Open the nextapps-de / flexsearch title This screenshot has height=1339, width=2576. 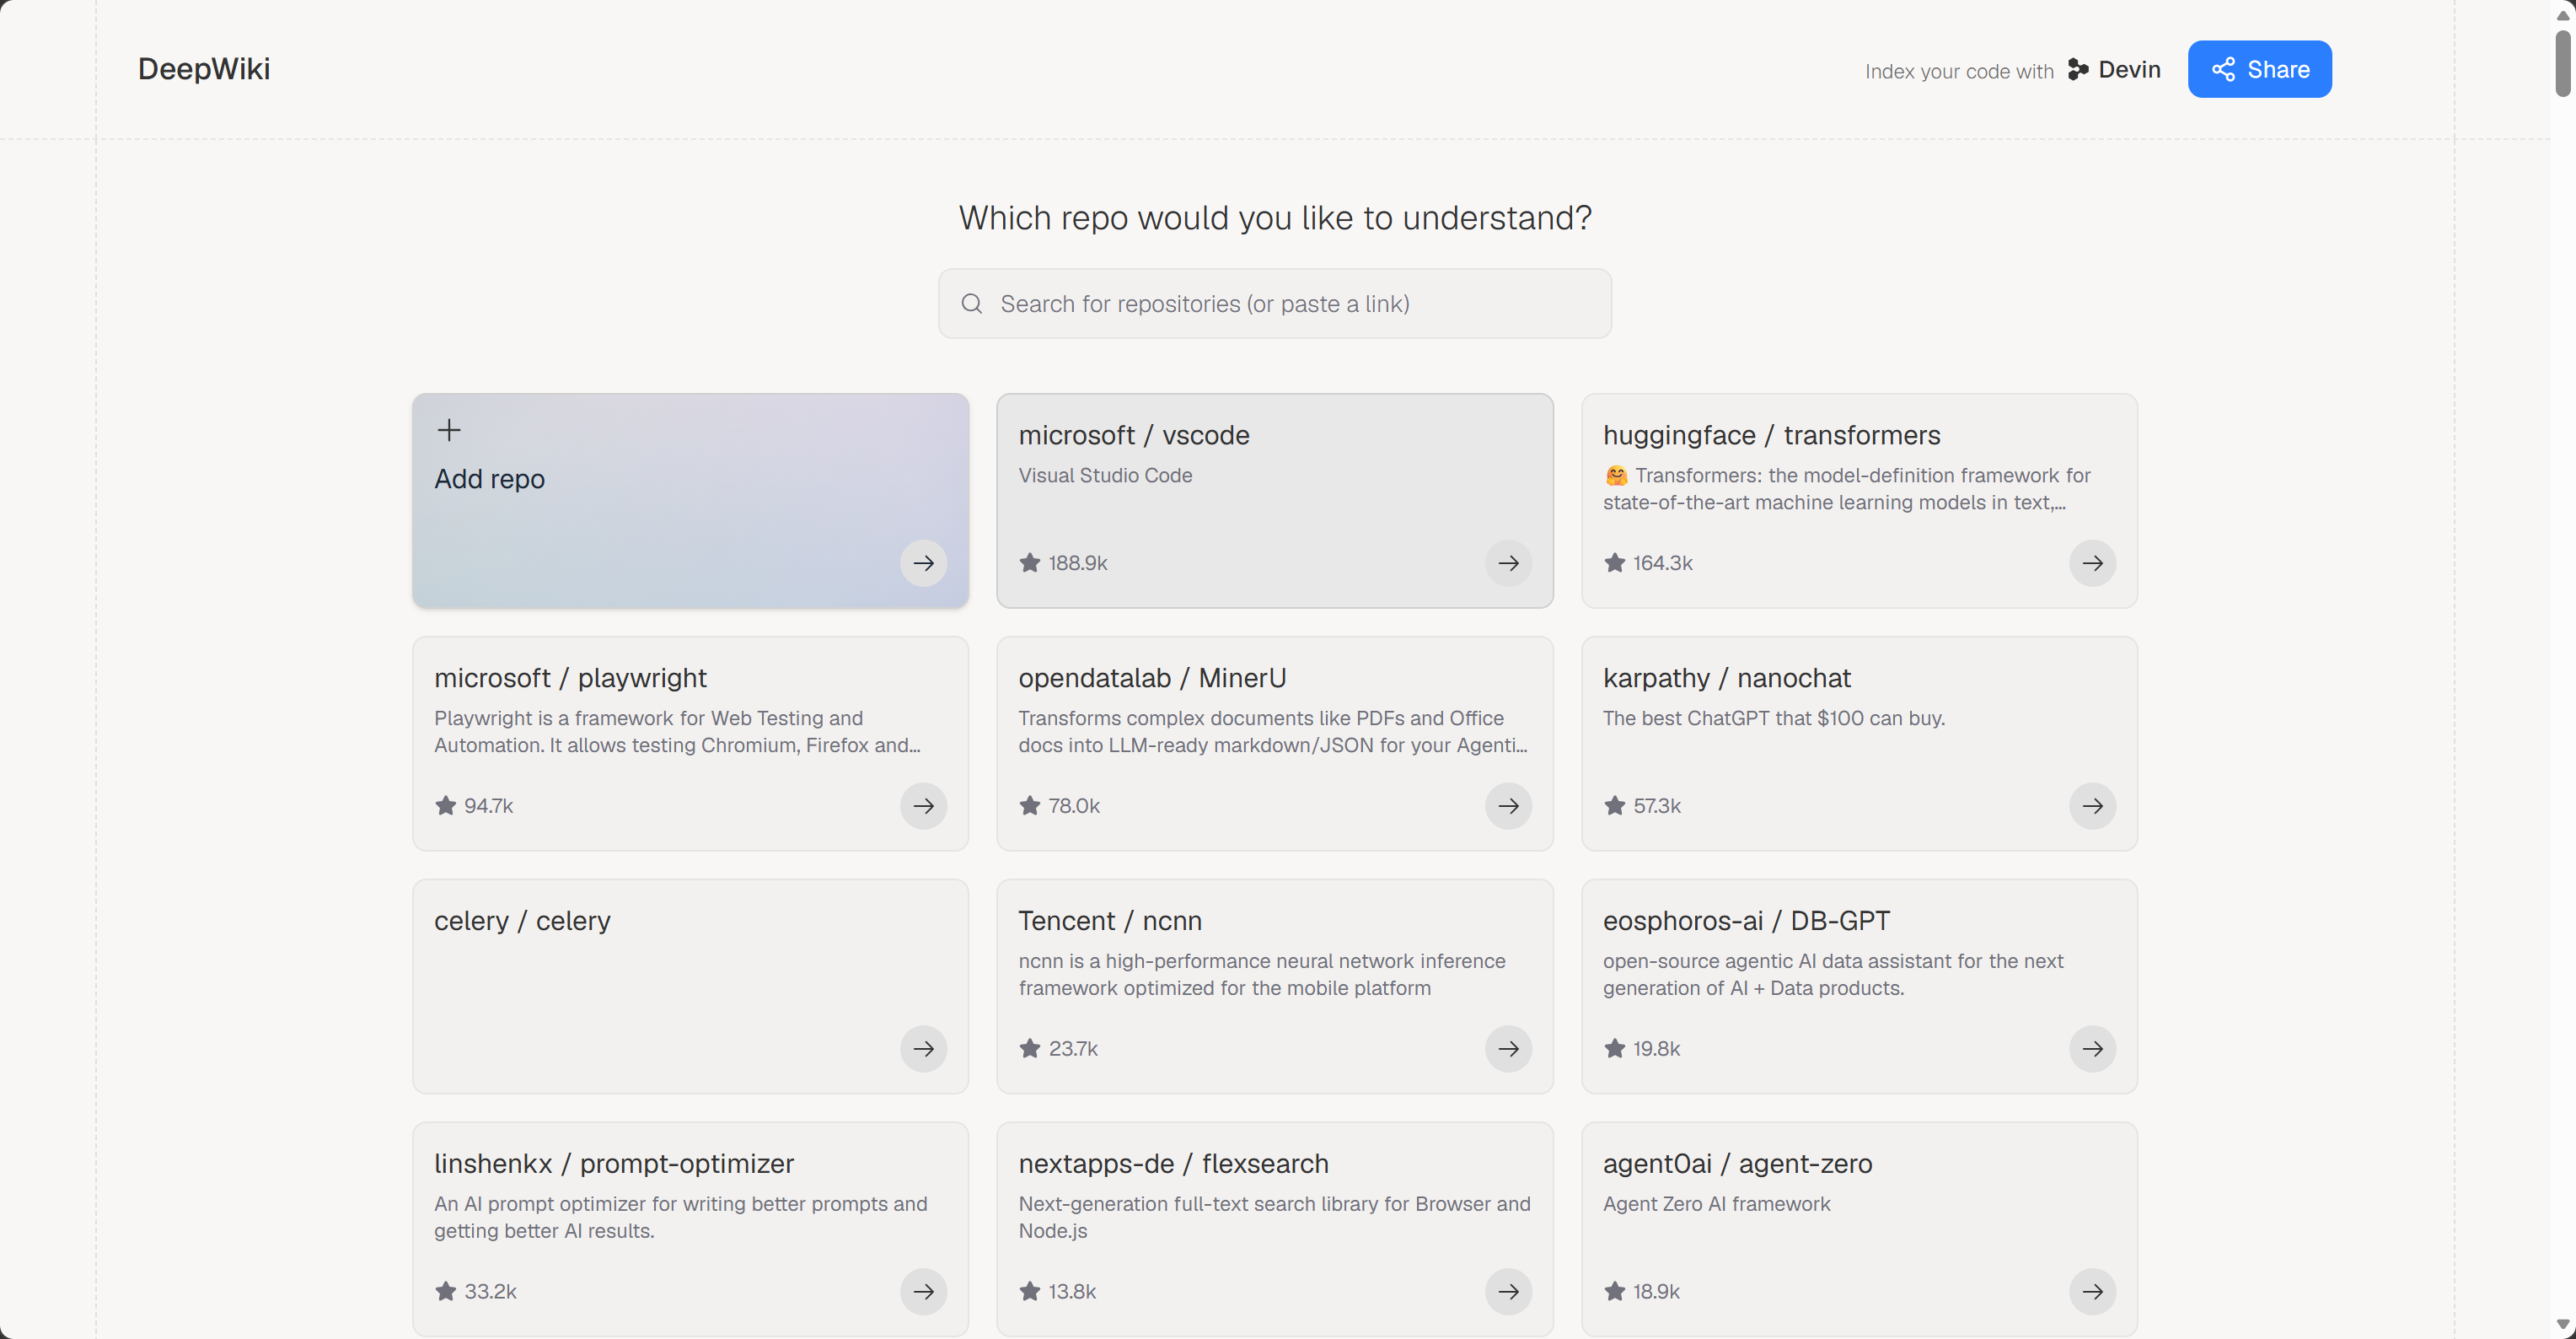click(x=1173, y=1164)
